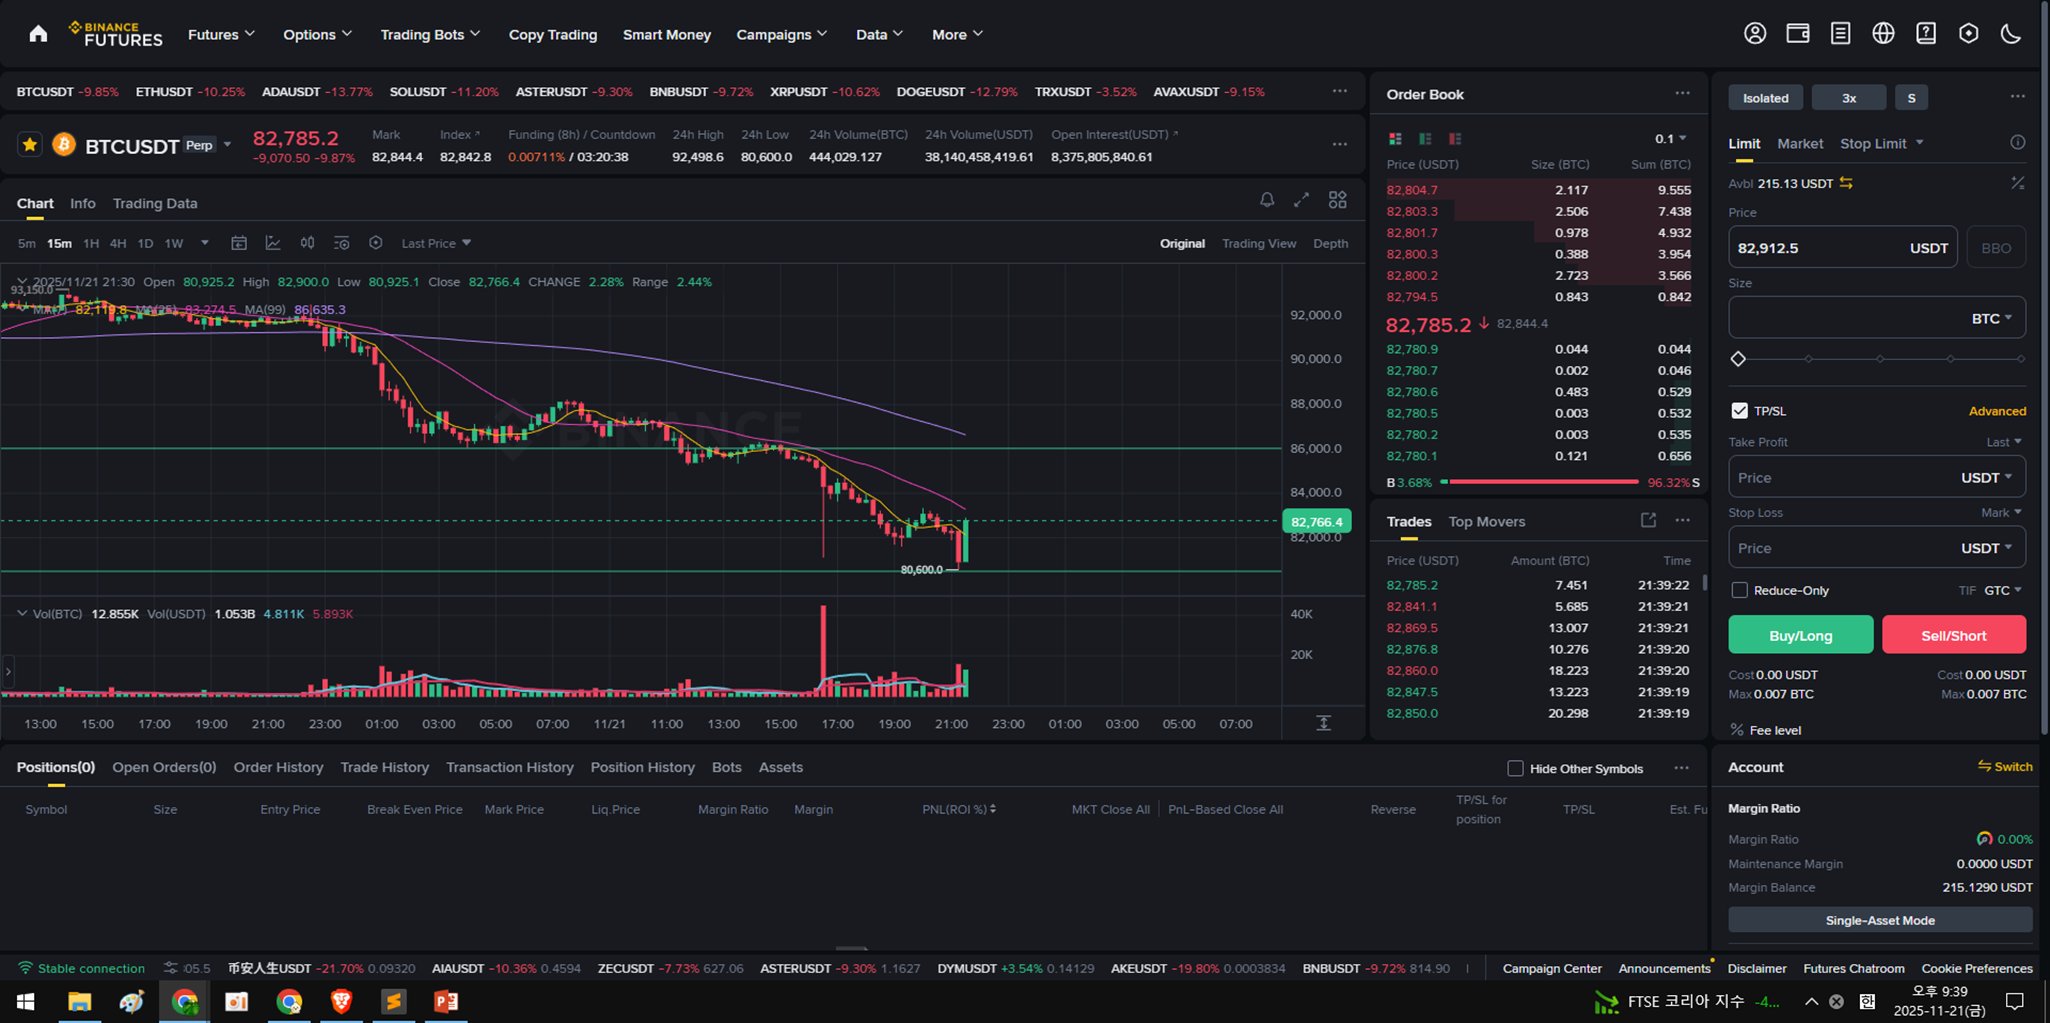
Task: Switch the chart to Trading View mode
Action: click(1259, 243)
